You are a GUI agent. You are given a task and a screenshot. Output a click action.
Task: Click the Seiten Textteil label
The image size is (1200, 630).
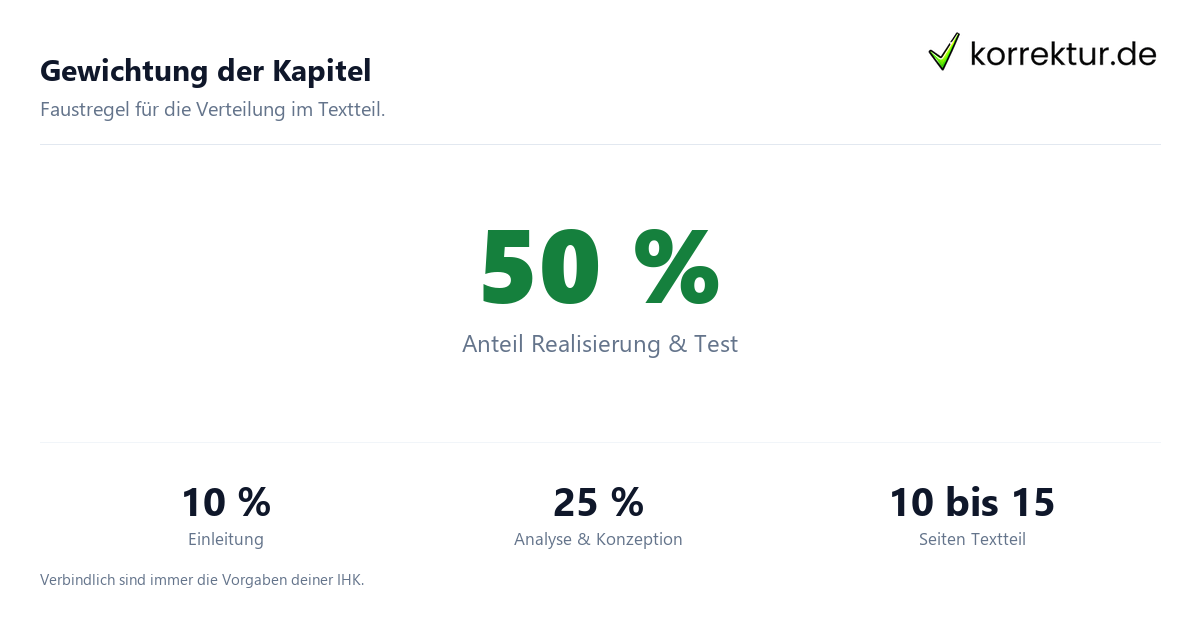click(x=972, y=540)
